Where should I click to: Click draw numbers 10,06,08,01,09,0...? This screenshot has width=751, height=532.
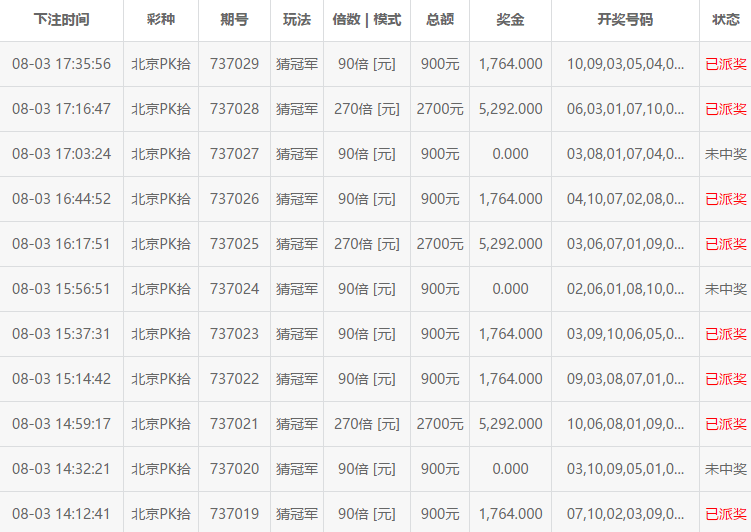[625, 424]
